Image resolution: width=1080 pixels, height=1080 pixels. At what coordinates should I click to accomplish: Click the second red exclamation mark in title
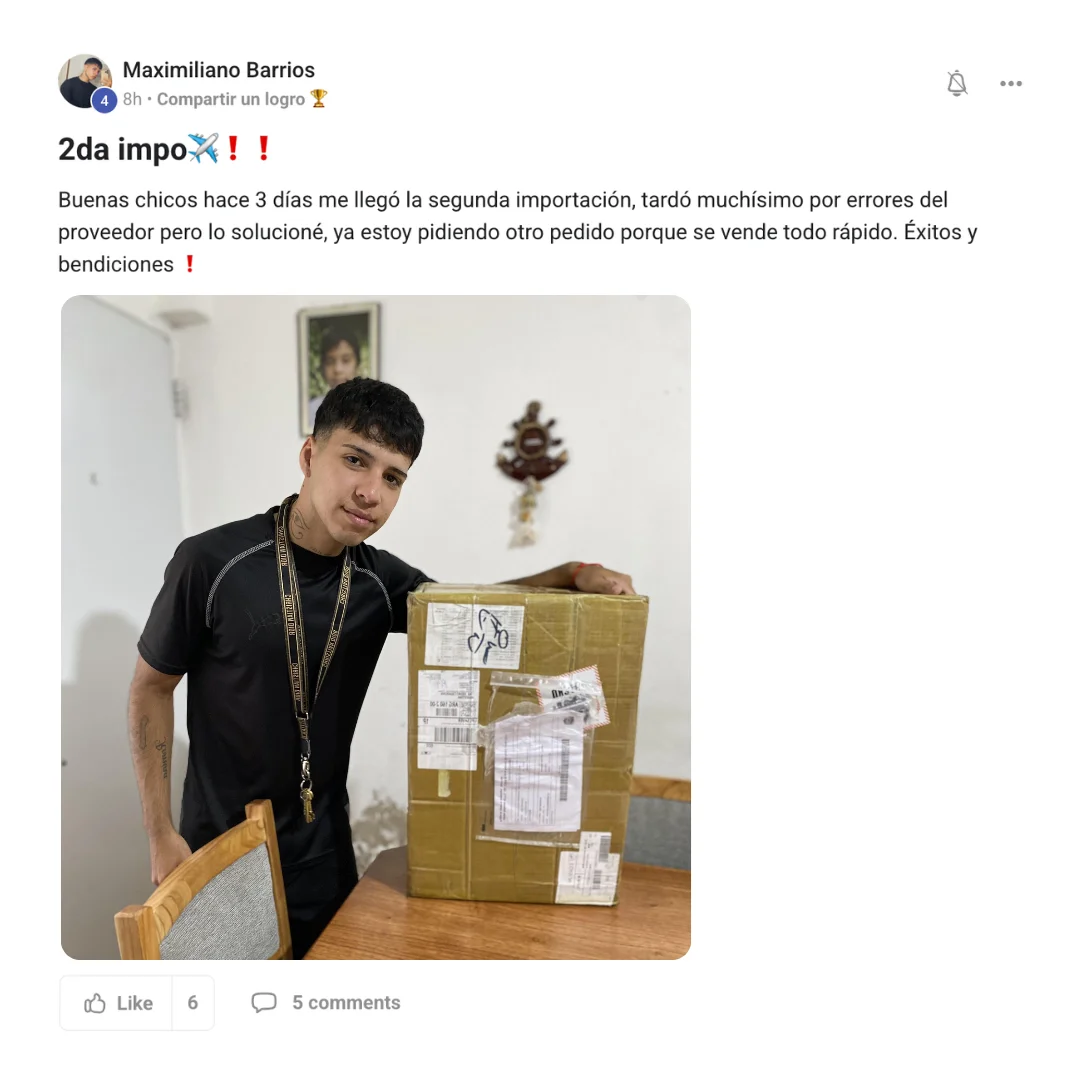point(264,148)
